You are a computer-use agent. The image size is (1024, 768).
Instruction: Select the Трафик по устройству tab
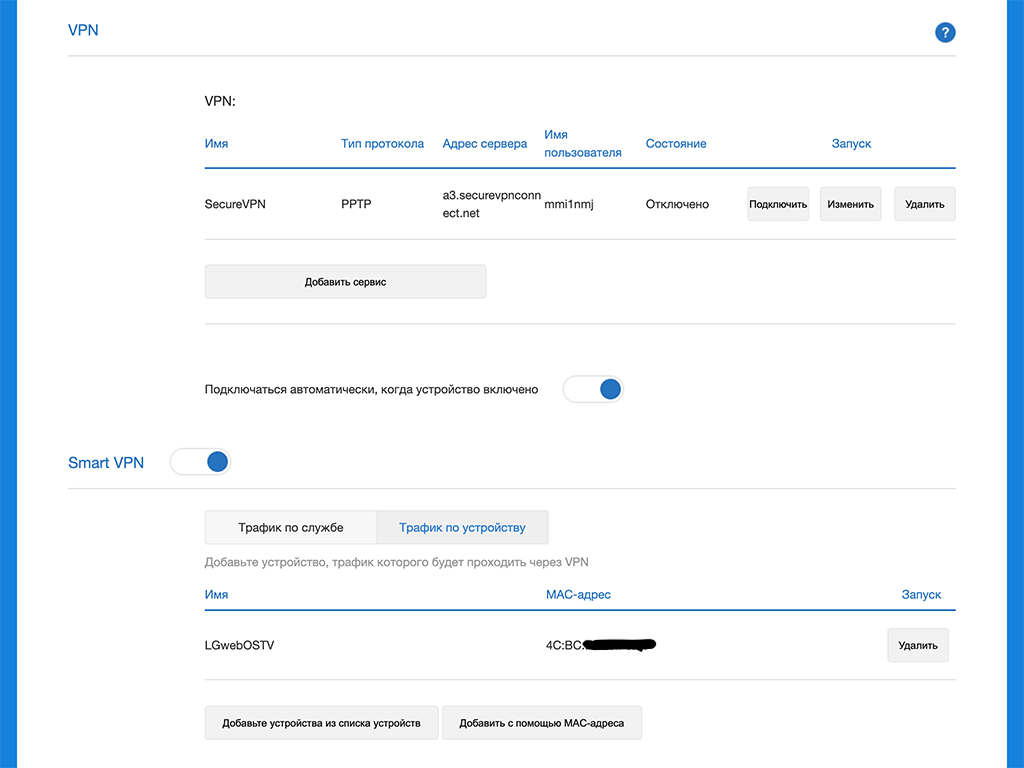coord(462,527)
